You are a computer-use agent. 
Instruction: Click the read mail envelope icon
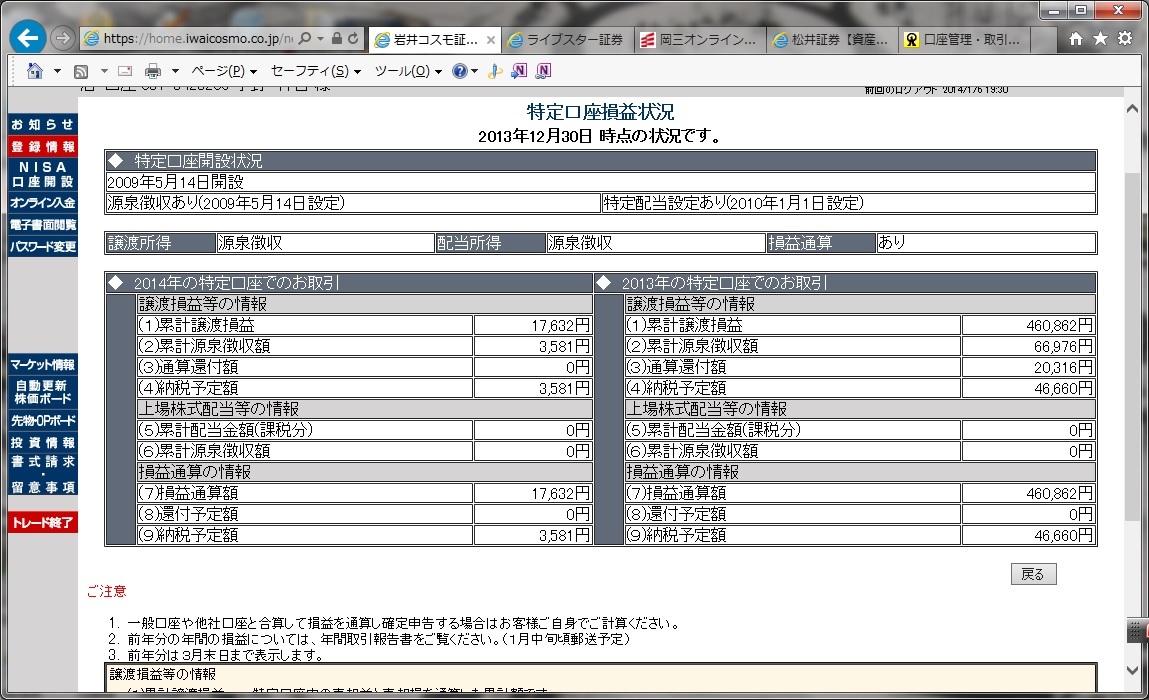point(125,71)
